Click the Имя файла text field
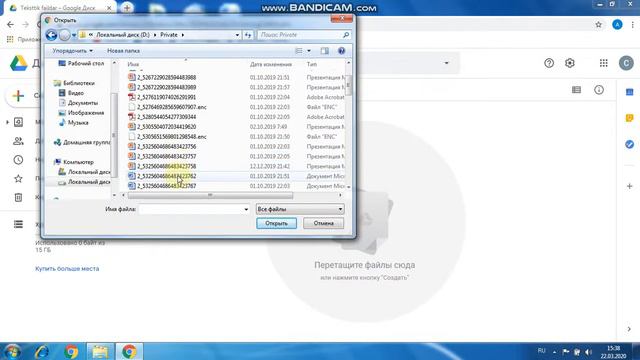Viewport: 640px width, 360px height. coord(191,209)
